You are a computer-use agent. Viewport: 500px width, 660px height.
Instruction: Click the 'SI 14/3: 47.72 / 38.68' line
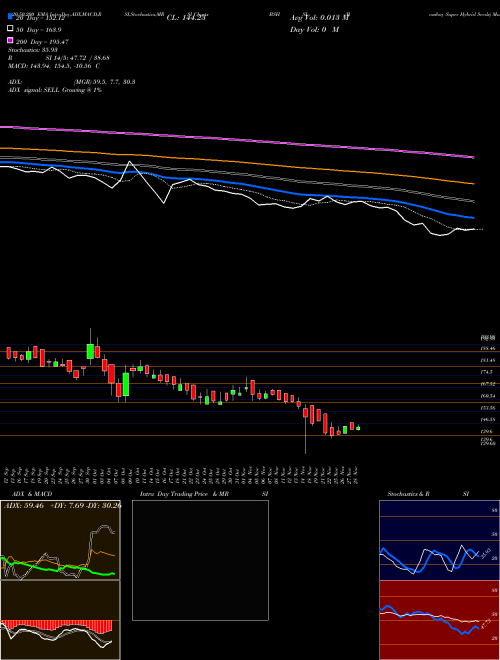[77, 58]
